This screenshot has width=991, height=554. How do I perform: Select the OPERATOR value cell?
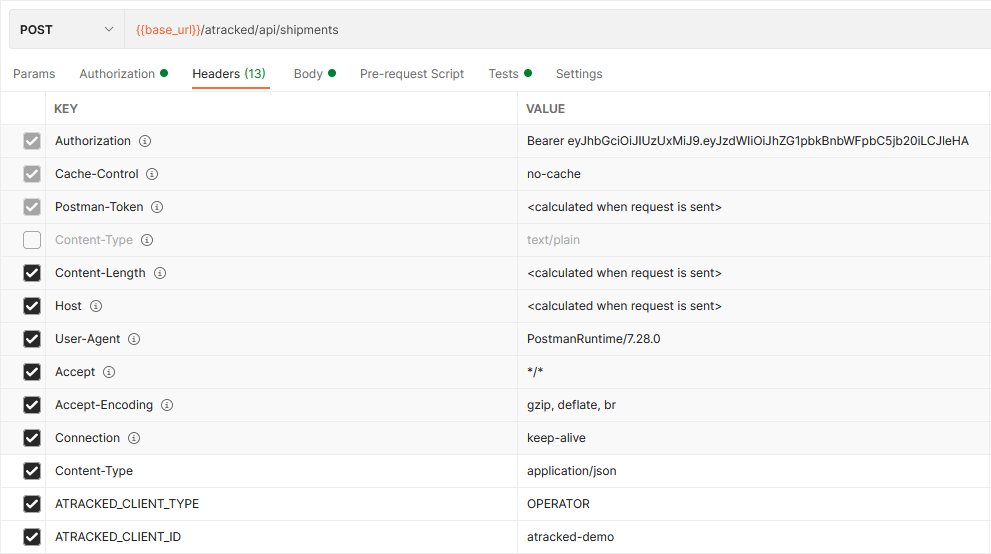(753, 504)
